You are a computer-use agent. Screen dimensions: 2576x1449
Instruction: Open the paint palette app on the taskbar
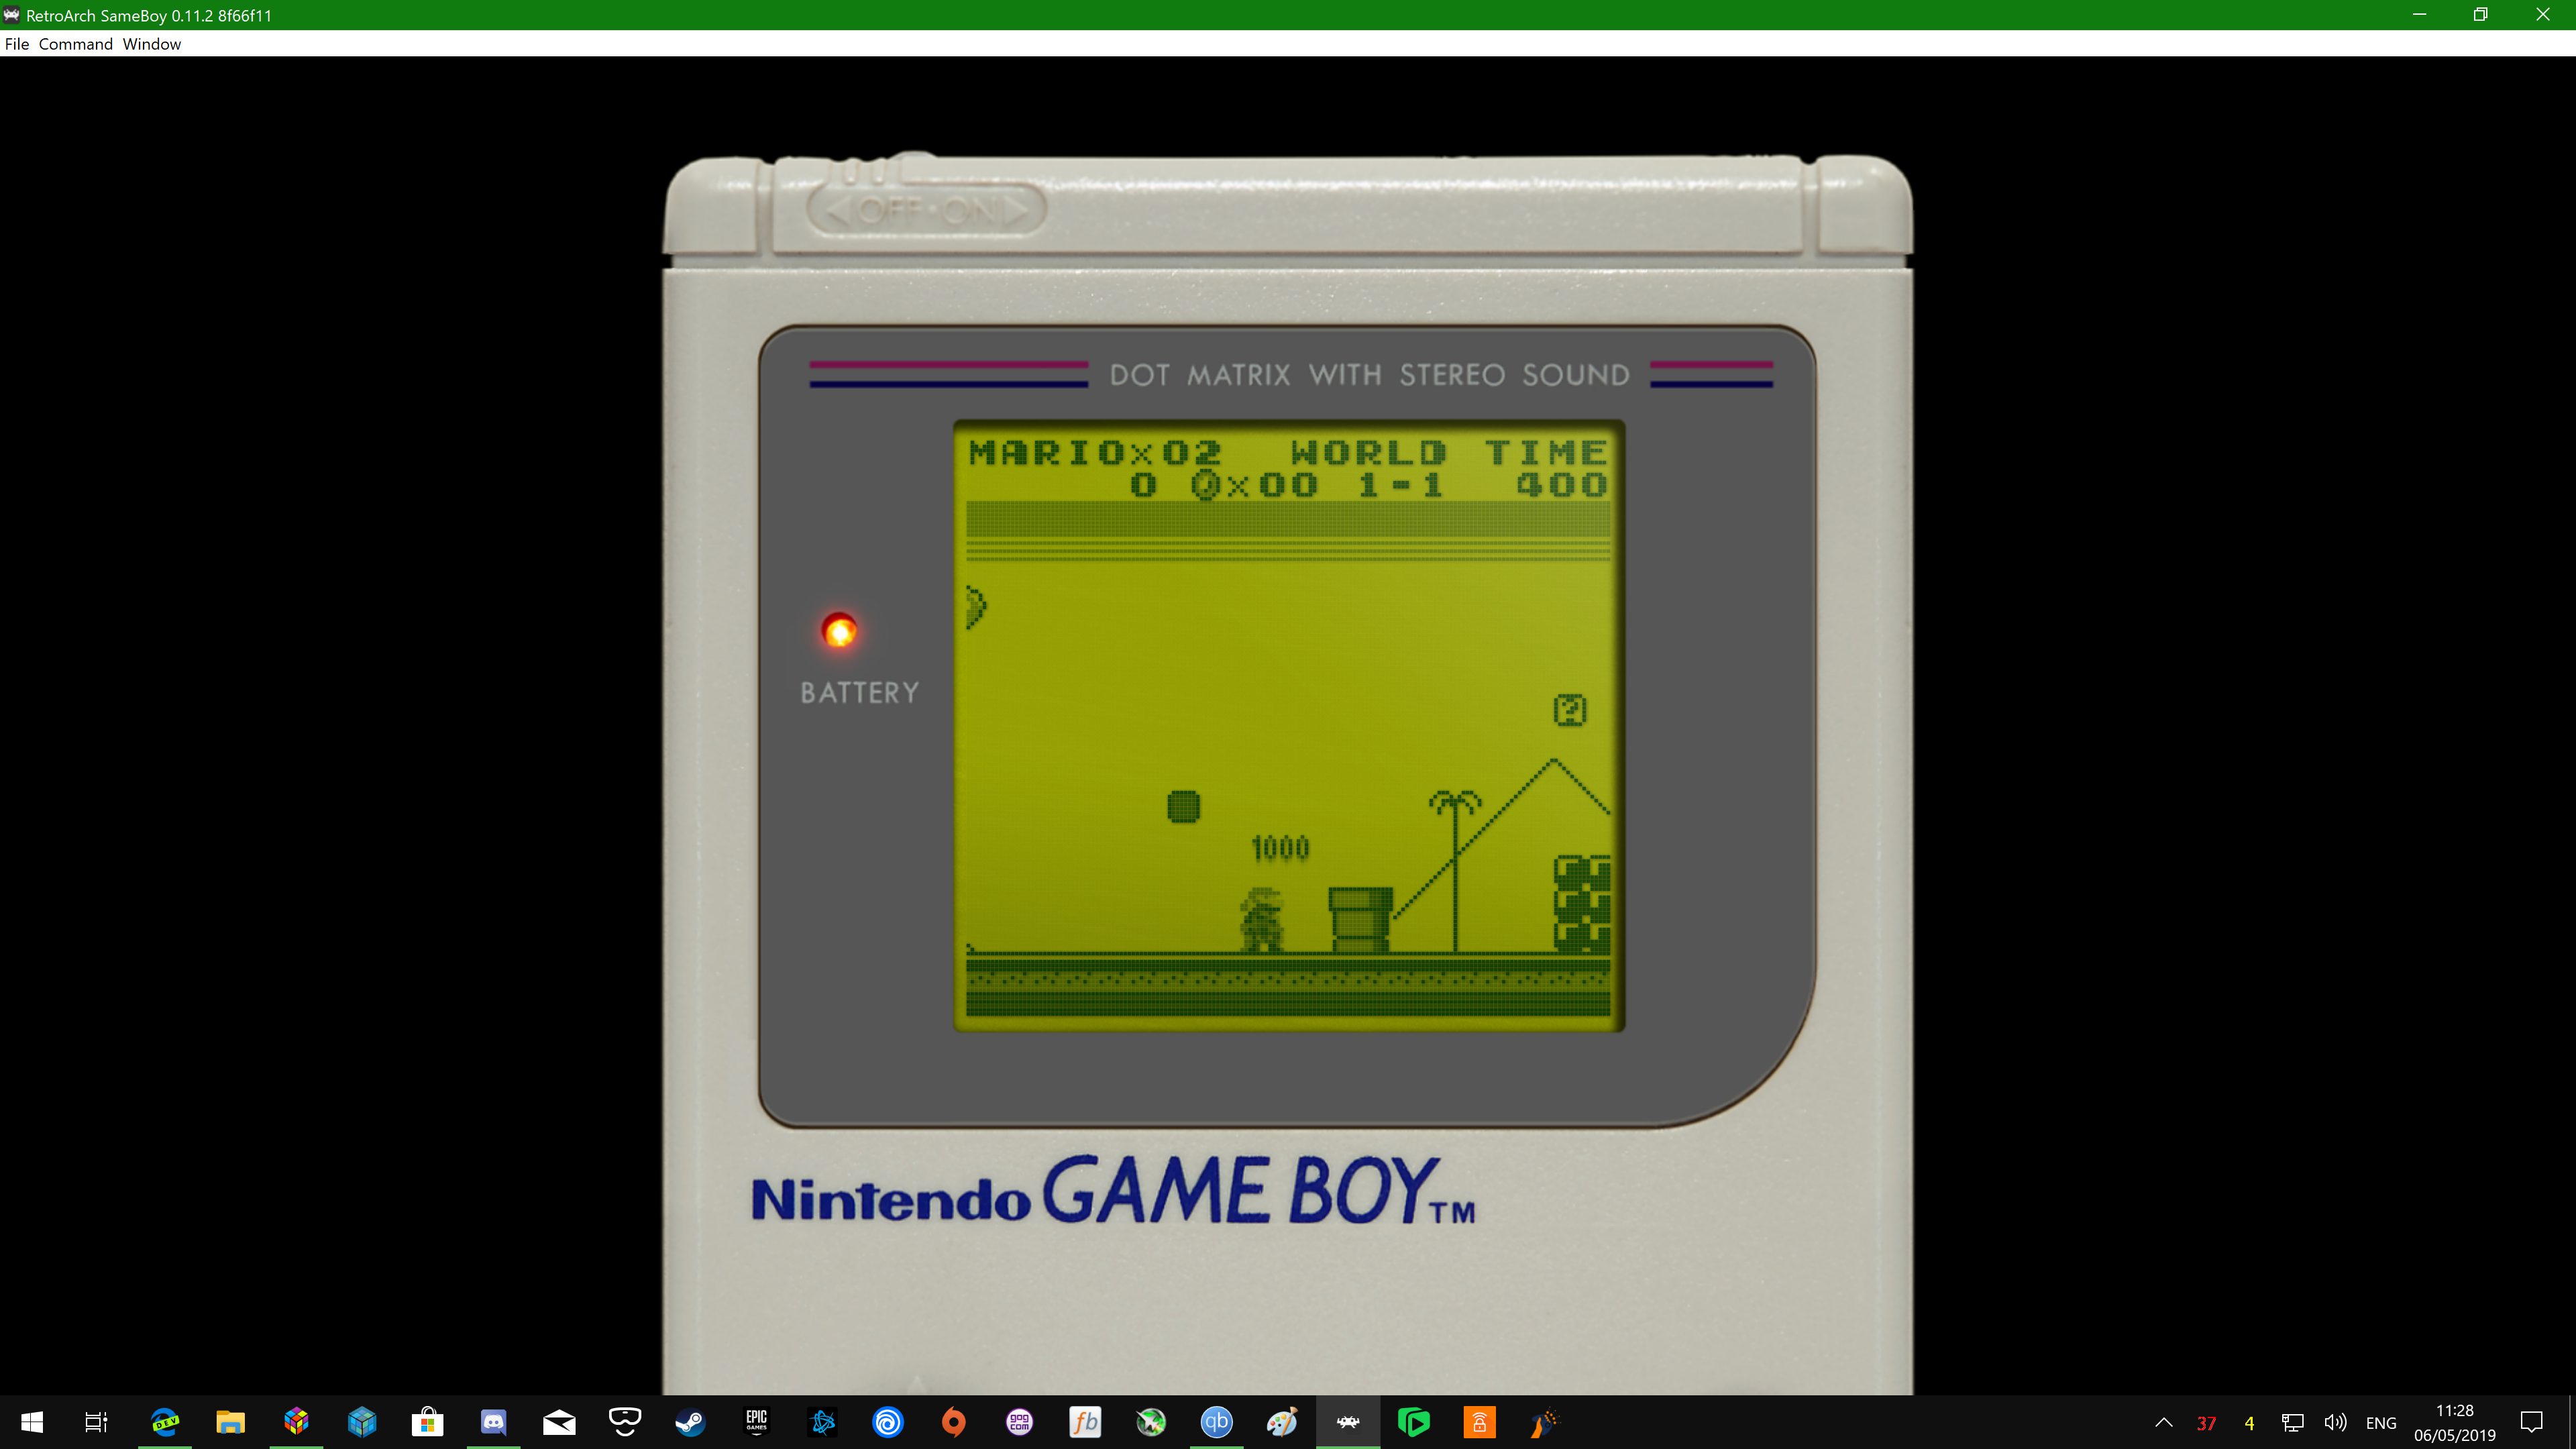tap(1282, 1422)
